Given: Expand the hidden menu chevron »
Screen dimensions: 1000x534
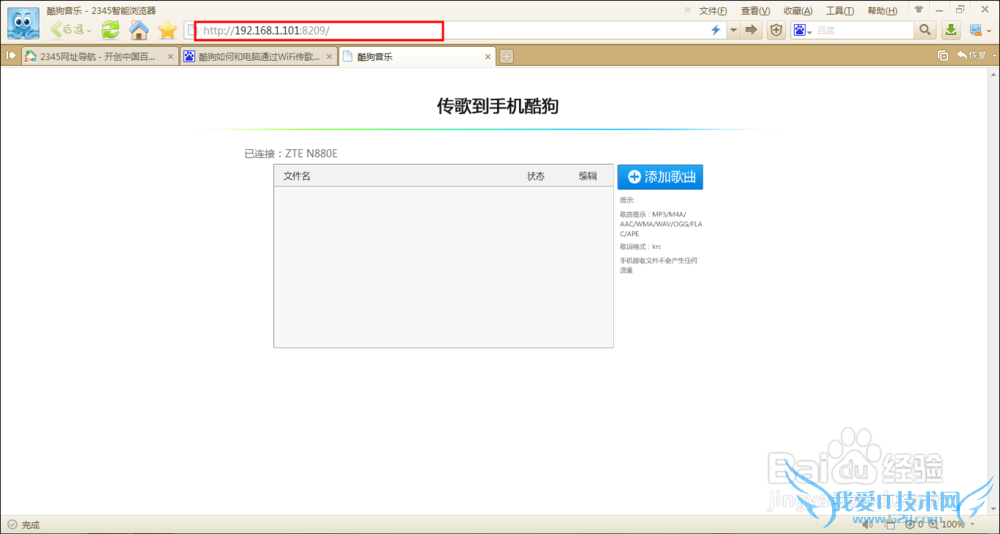Looking at the screenshot, I should pyautogui.click(x=687, y=10).
